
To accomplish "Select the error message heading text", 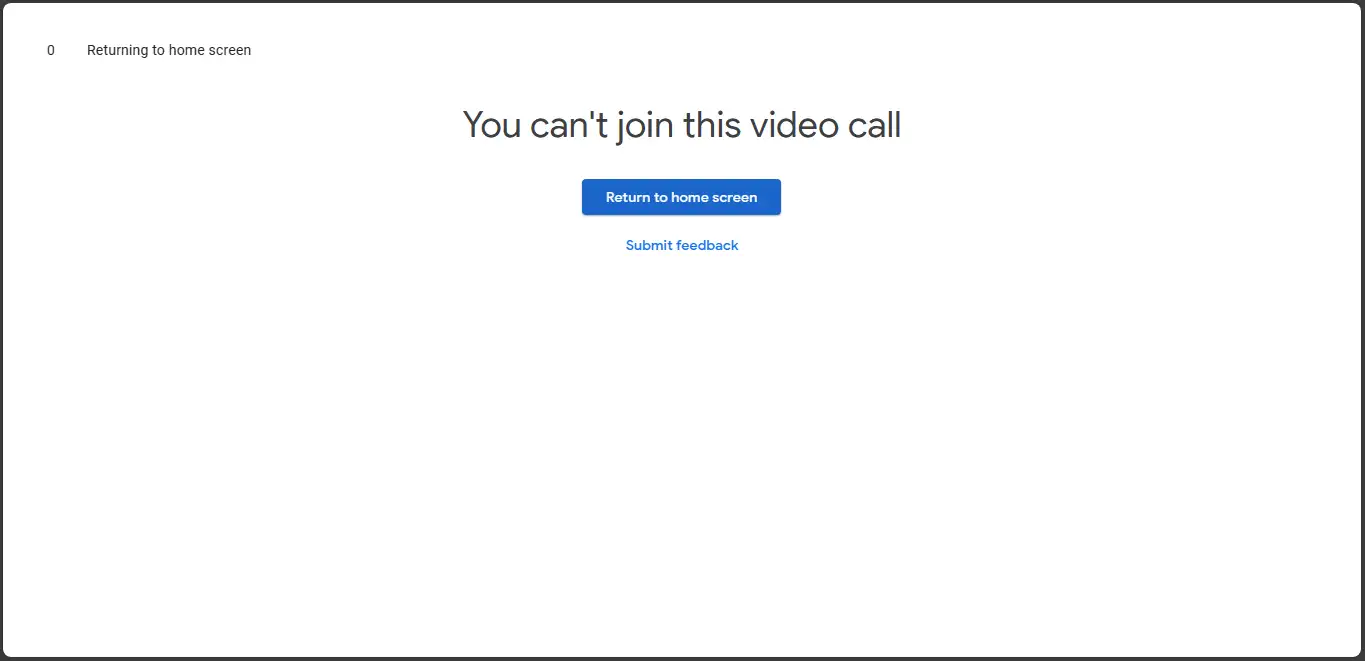I will [x=681, y=124].
